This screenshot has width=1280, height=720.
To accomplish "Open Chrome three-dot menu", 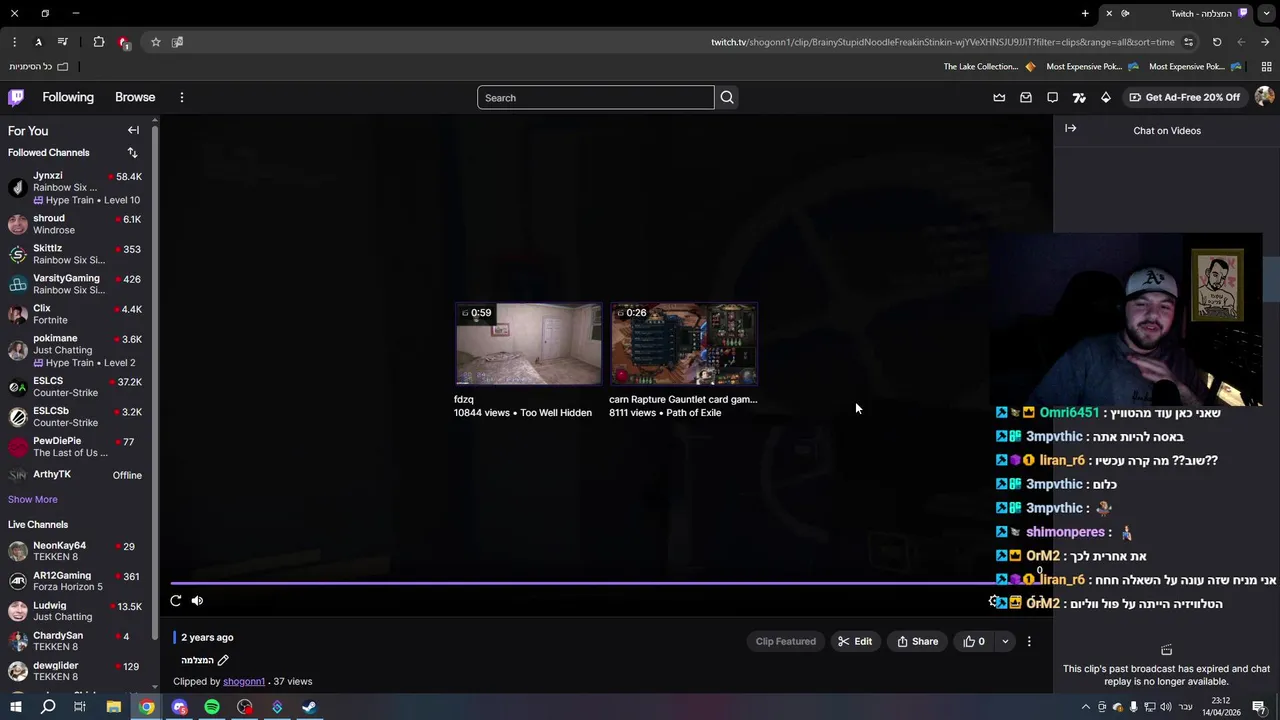I will click(14, 42).
